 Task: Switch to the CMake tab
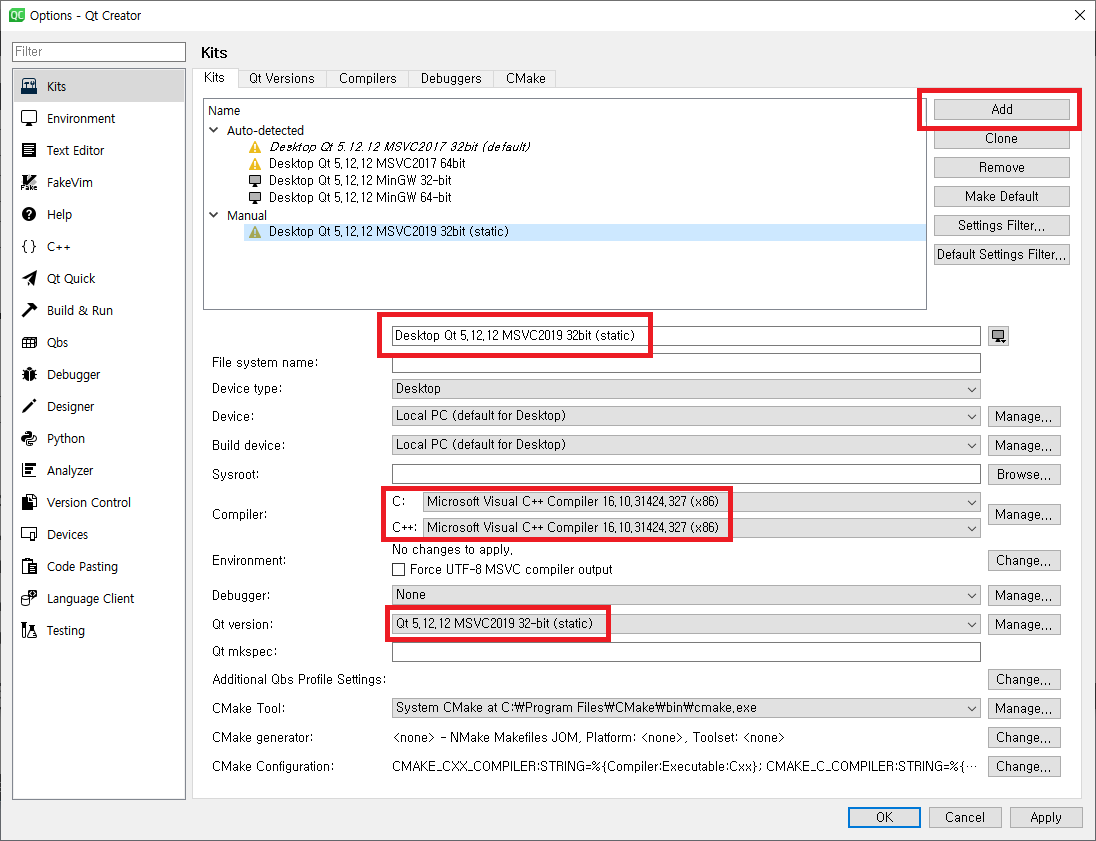coord(526,78)
